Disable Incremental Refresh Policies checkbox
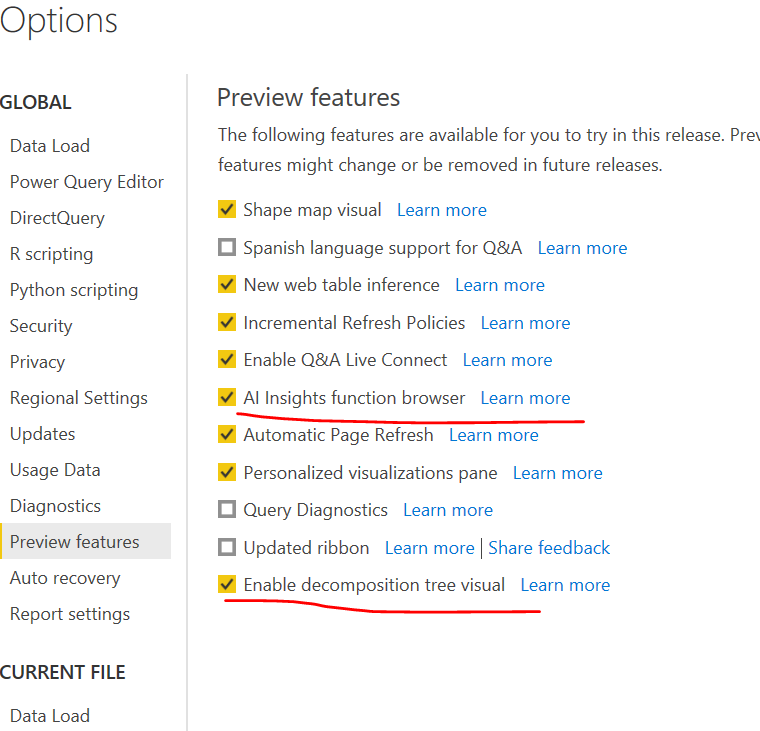 pyautogui.click(x=227, y=323)
